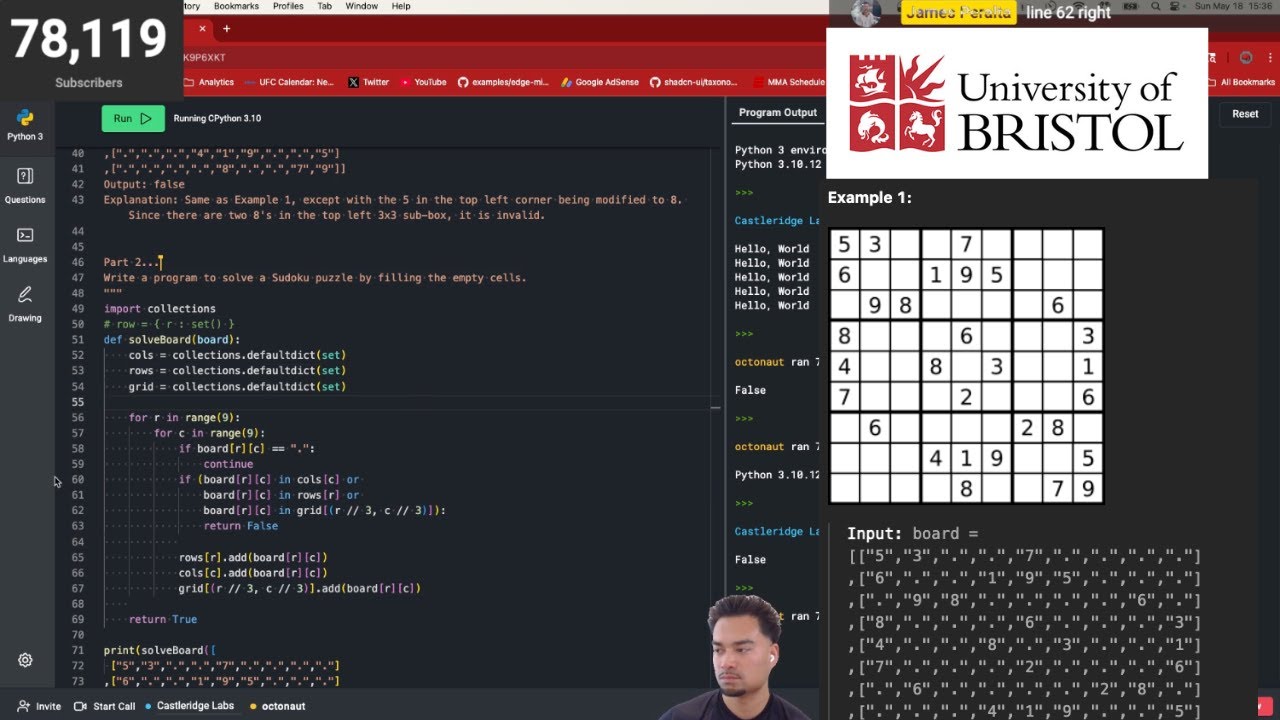Click the webcam video of presenter
This screenshot has width=1280, height=720.
[743, 656]
